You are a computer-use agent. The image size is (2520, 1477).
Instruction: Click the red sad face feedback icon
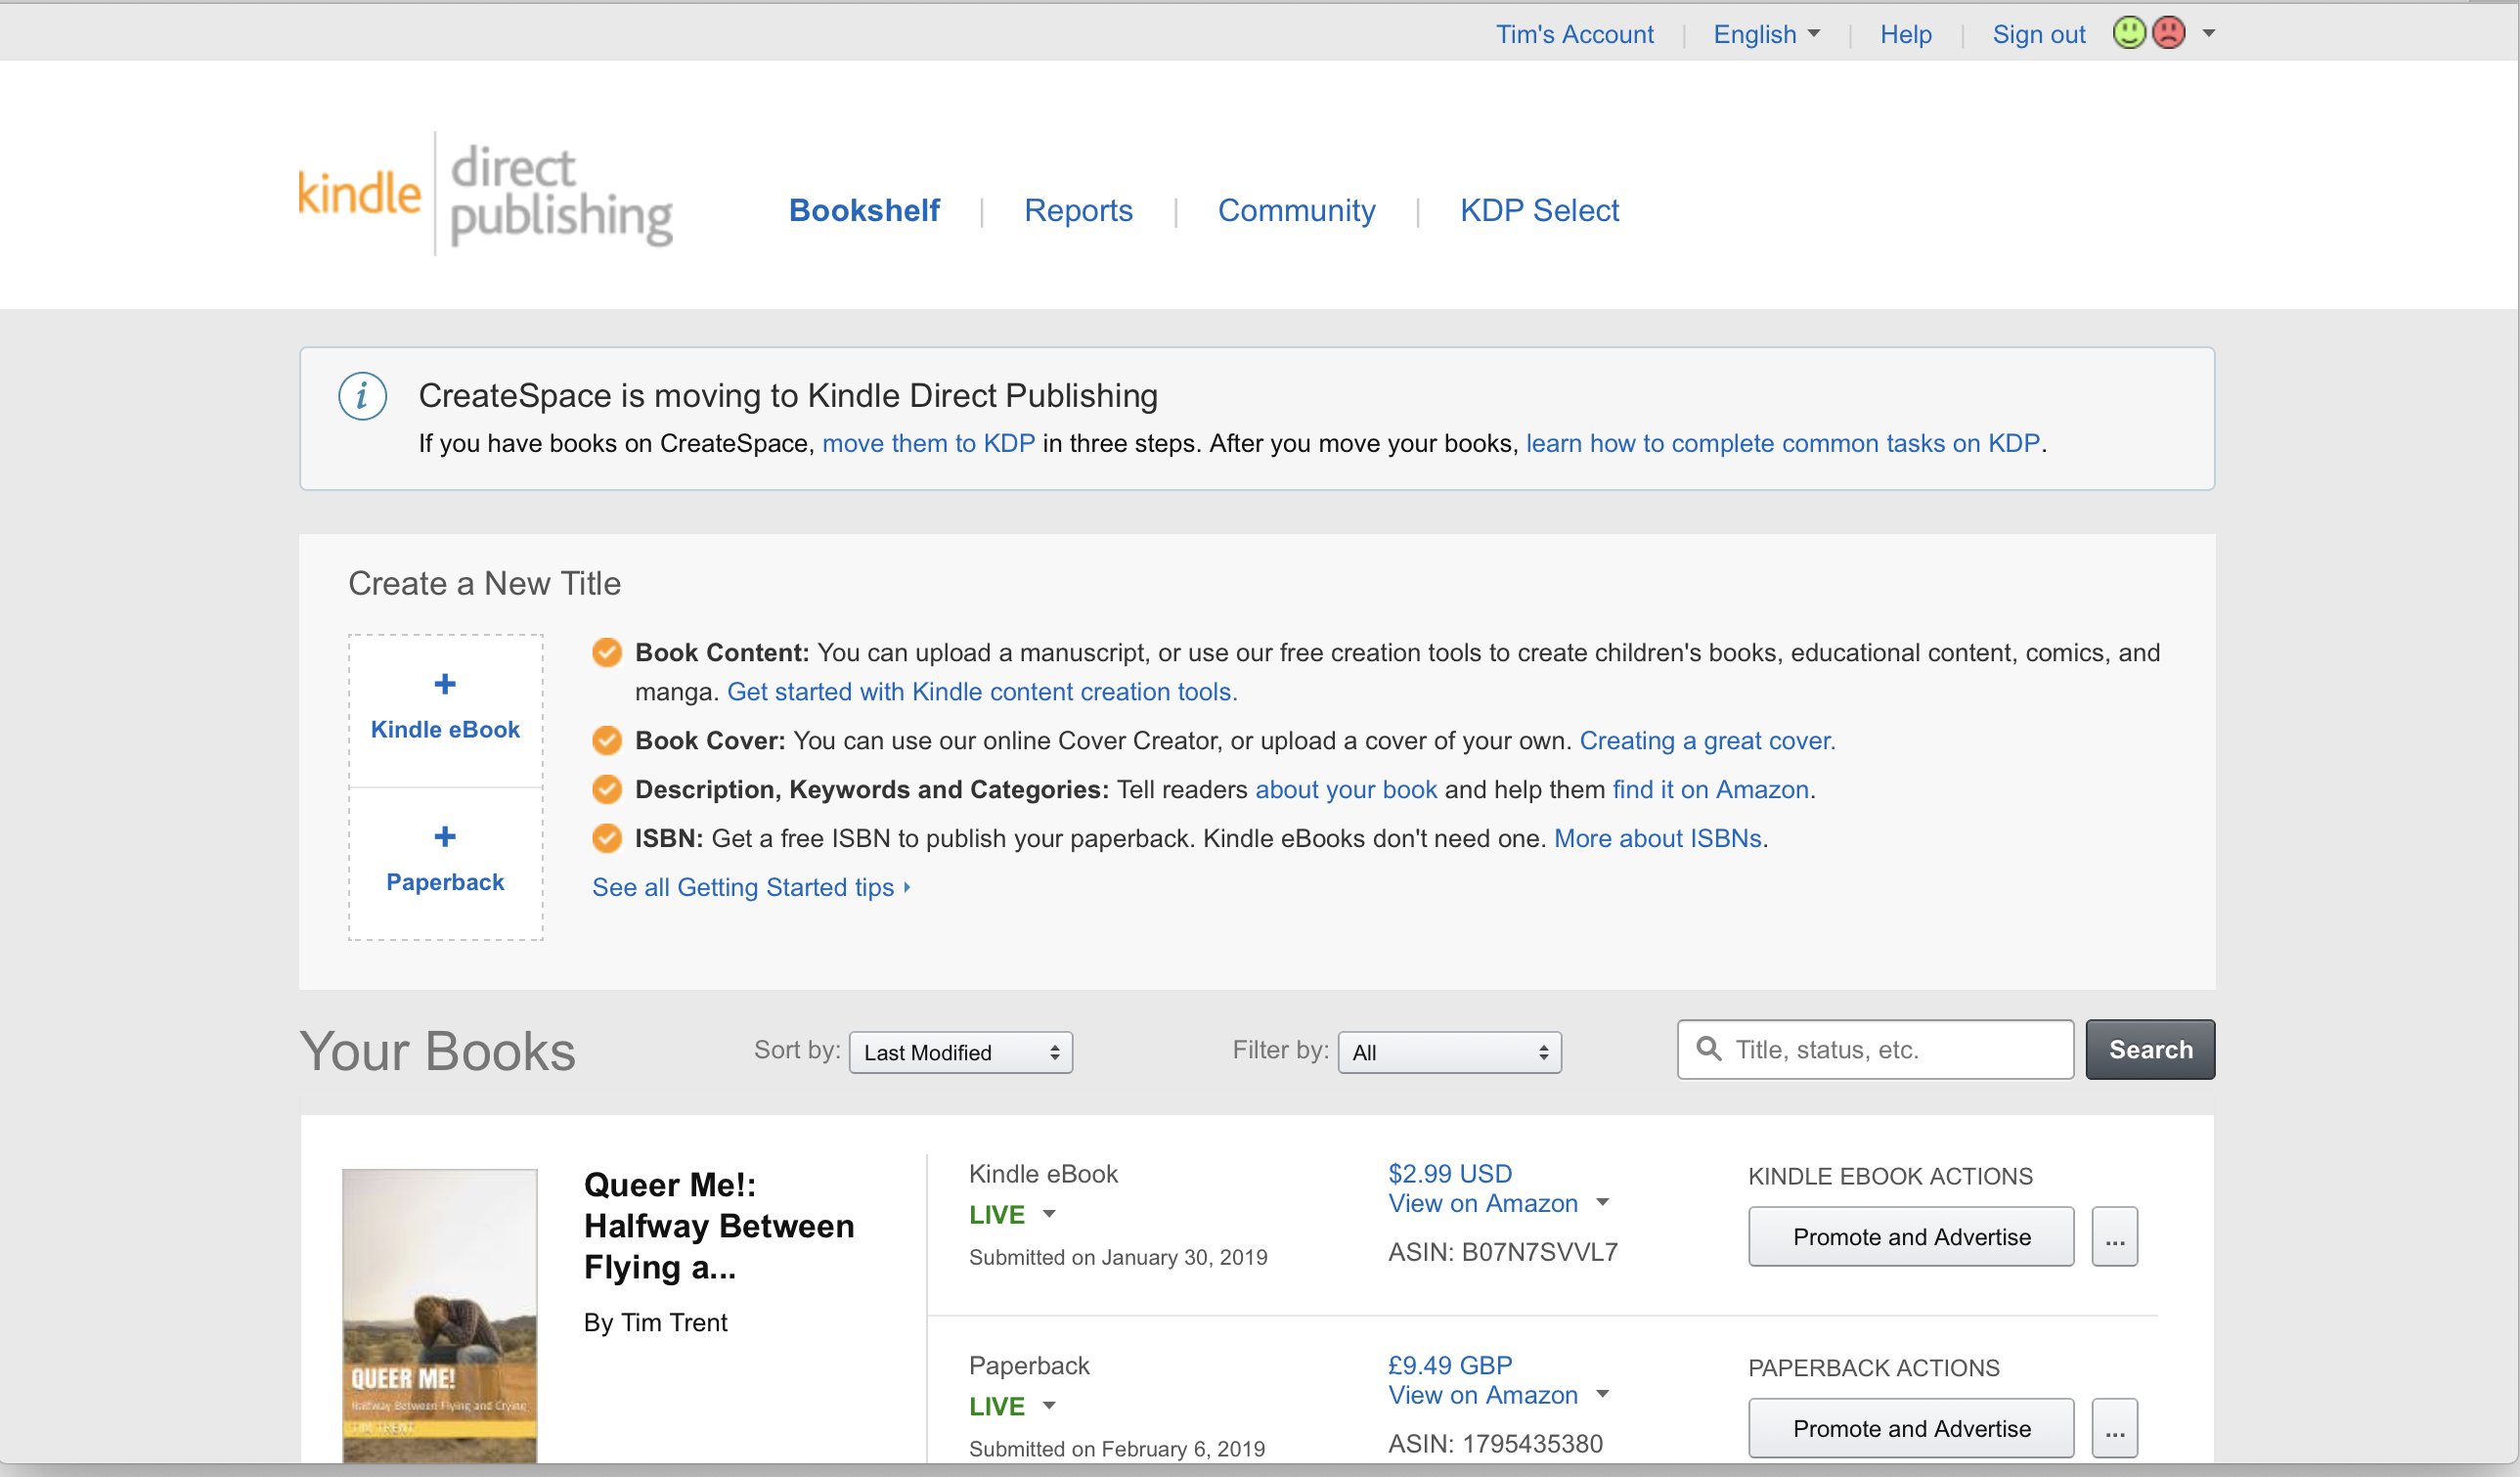click(x=2168, y=33)
